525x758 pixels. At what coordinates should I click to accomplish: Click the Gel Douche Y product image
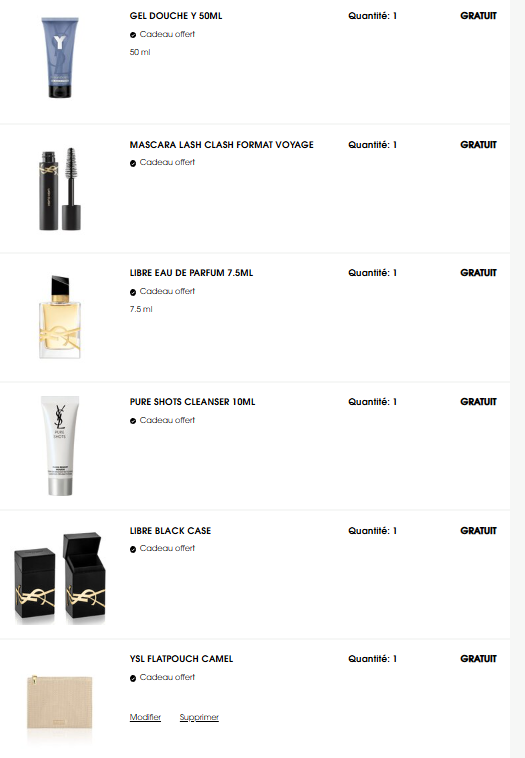pos(60,58)
